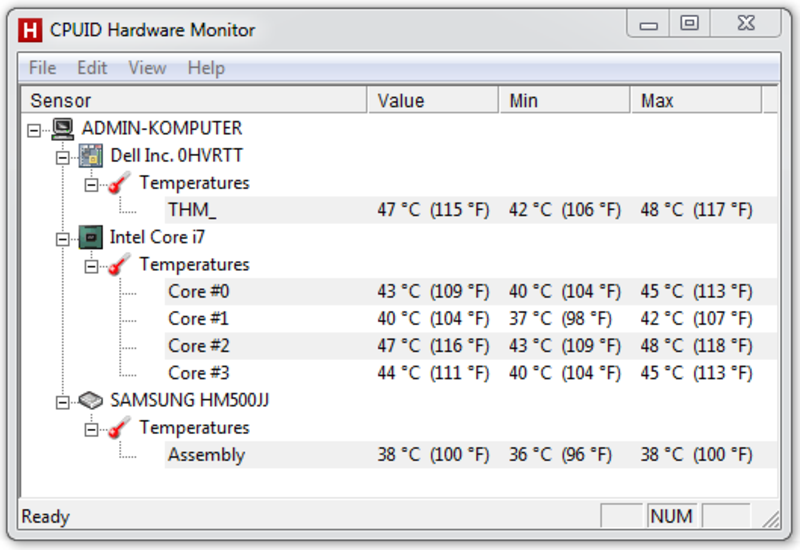Screen dimensions: 800x550
Task: Collapse the ADMIN-KOMPUTER root node
Action: click(34, 131)
